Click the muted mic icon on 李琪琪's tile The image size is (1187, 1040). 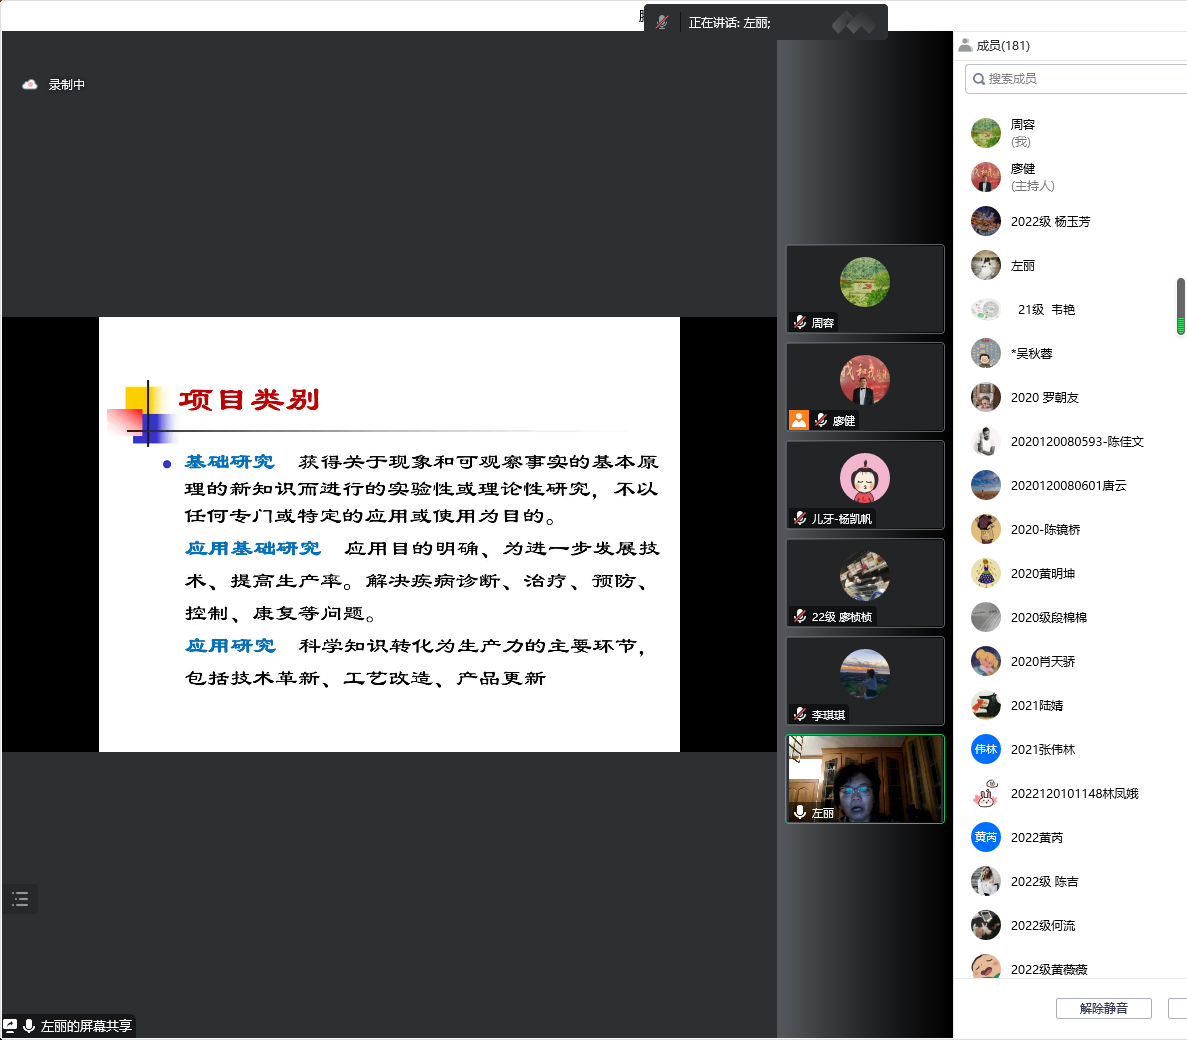pos(800,714)
